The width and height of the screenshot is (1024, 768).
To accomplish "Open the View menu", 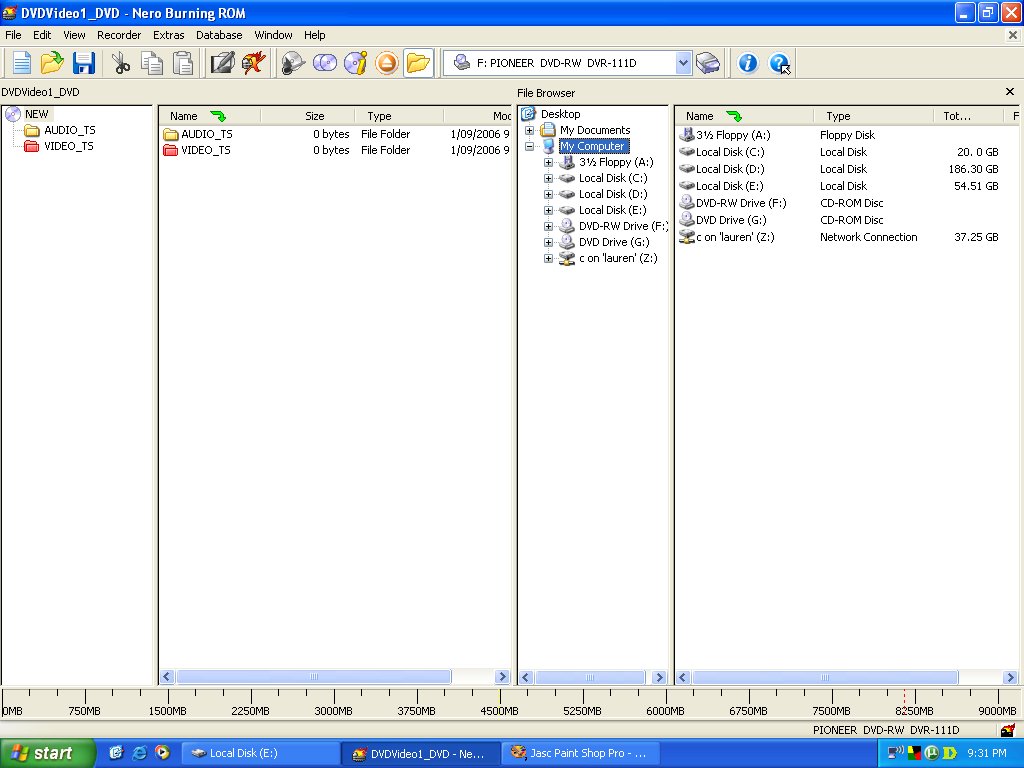I will coord(74,35).
